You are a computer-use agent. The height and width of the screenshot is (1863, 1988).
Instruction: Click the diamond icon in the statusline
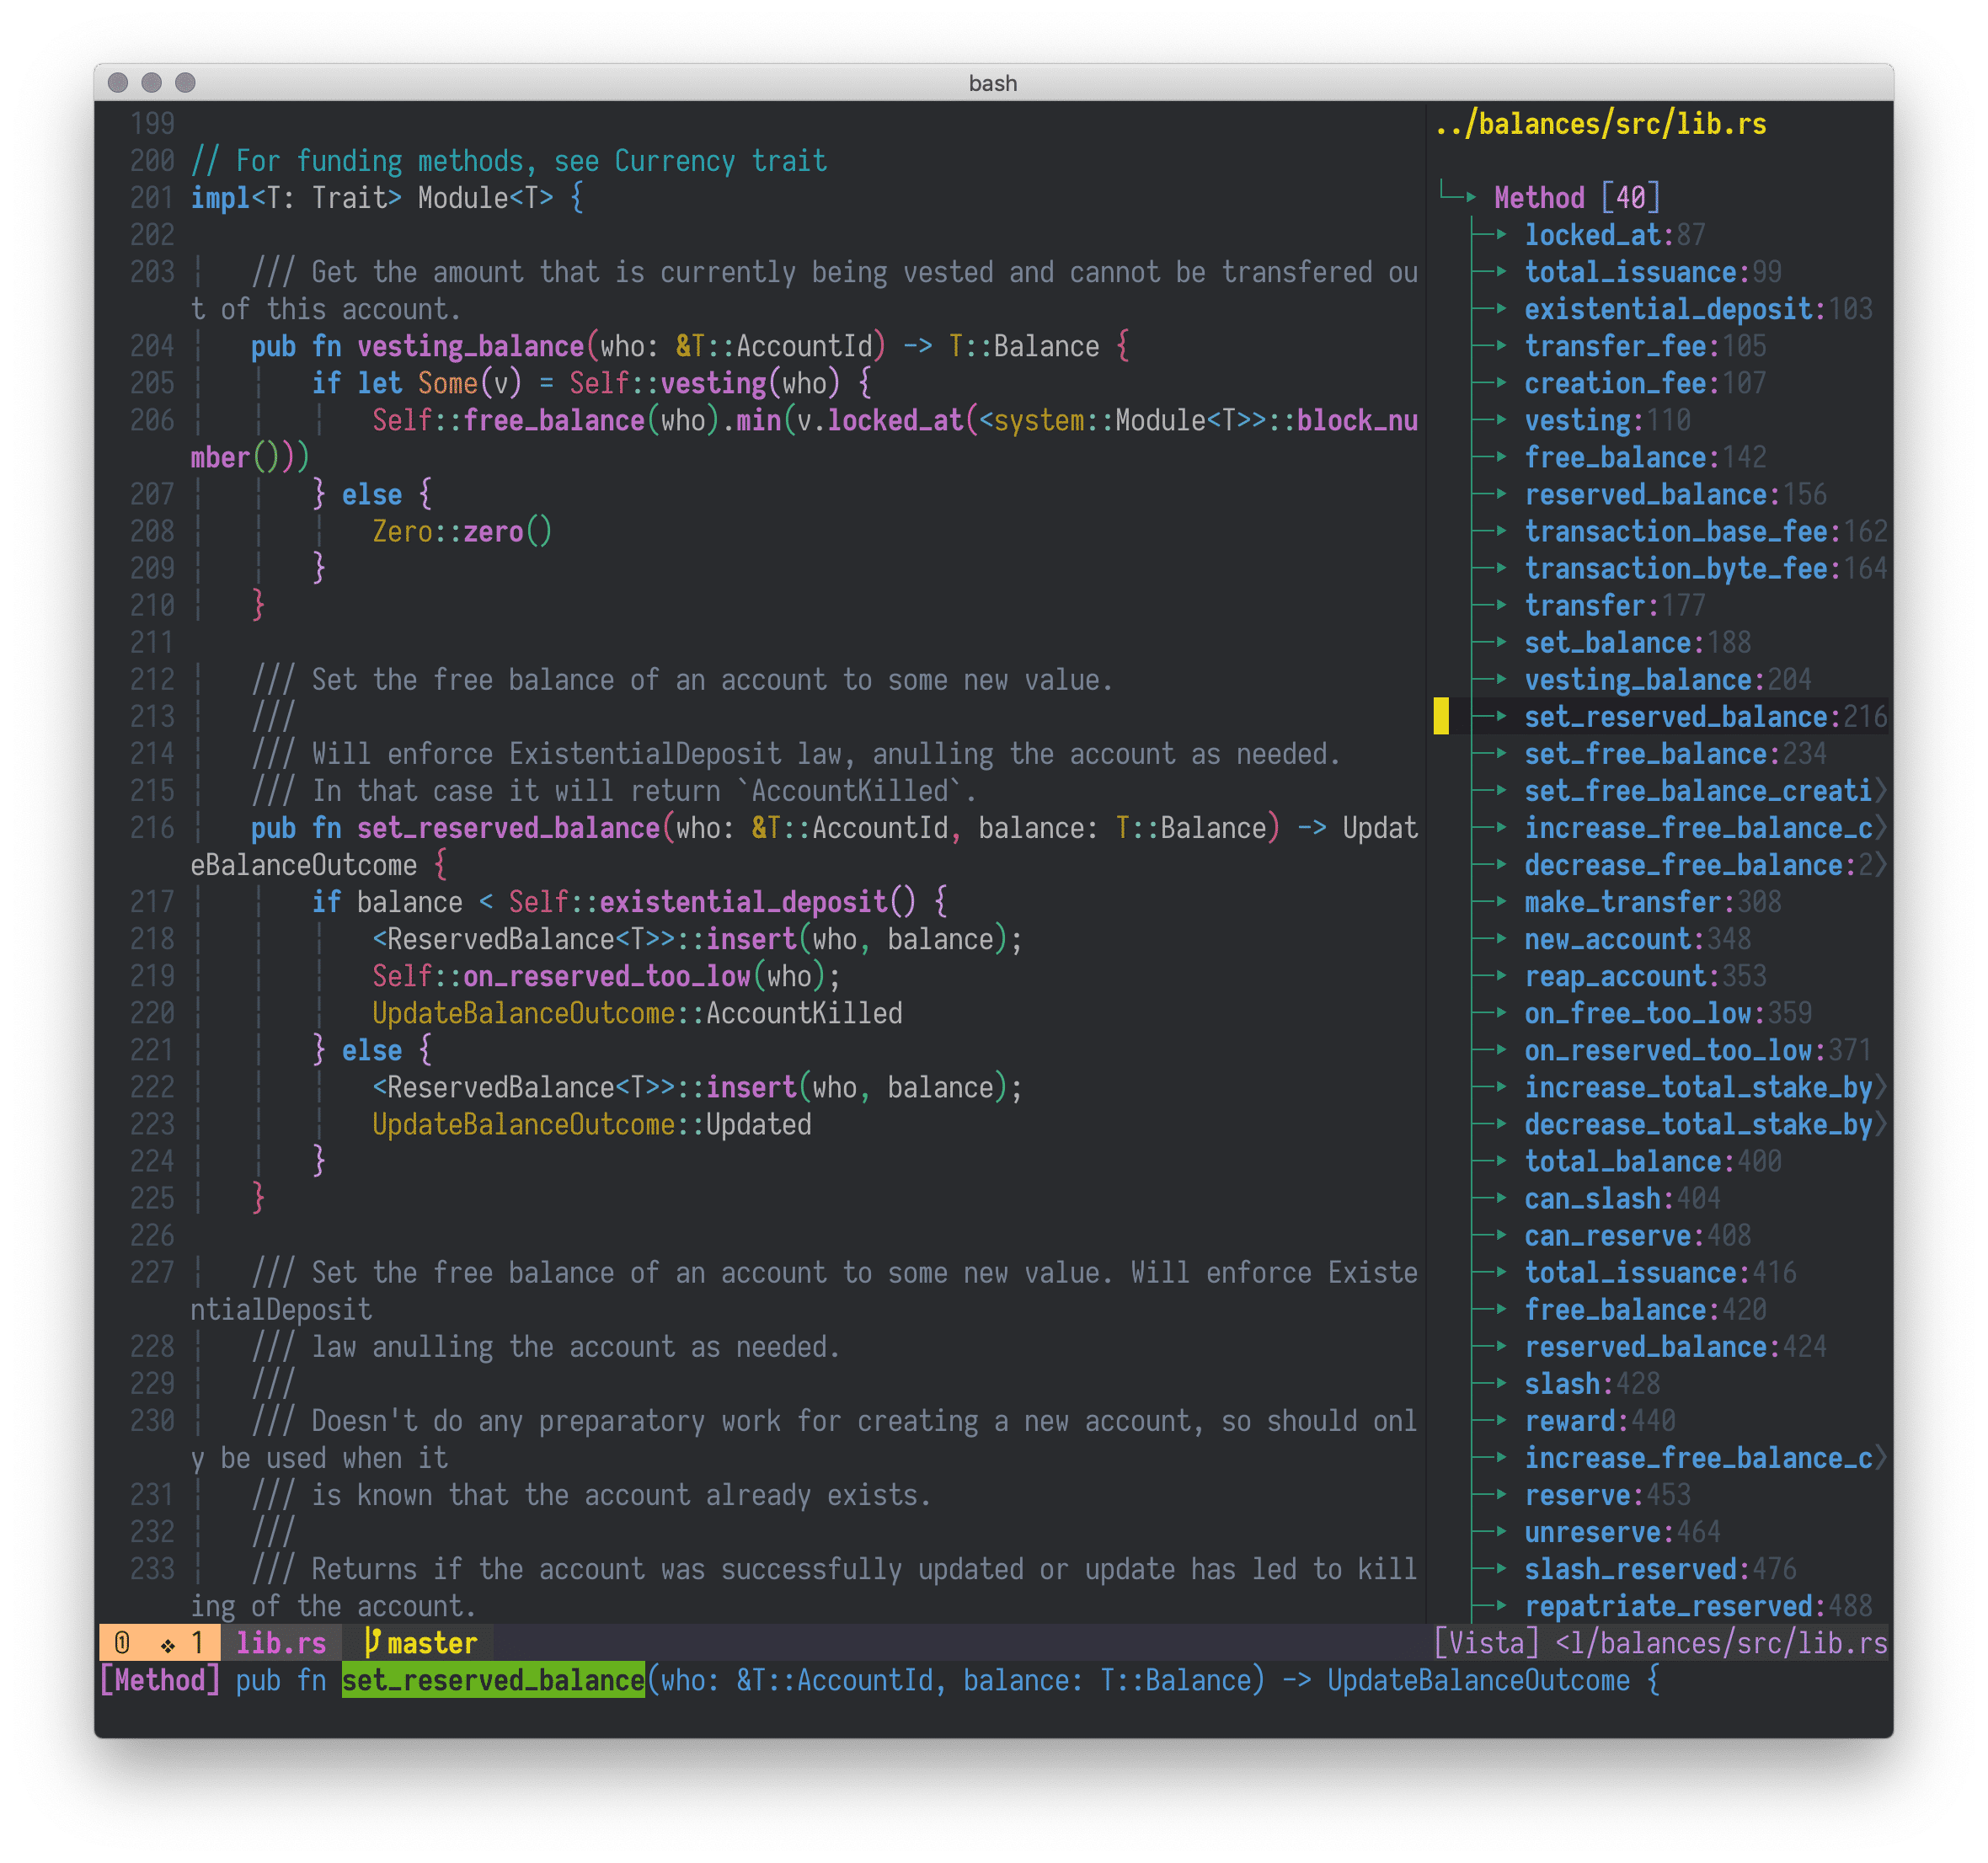(x=168, y=1645)
